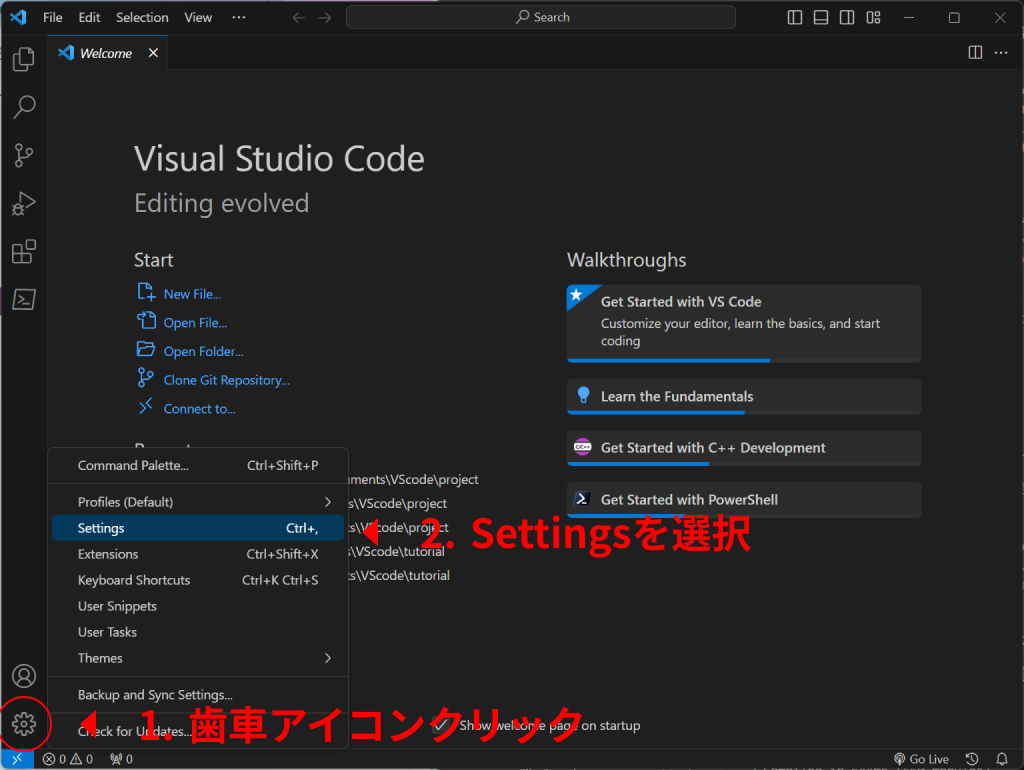This screenshot has height=770, width=1024.
Task: Open Get Started with VS Code walkthrough
Action: (x=744, y=323)
